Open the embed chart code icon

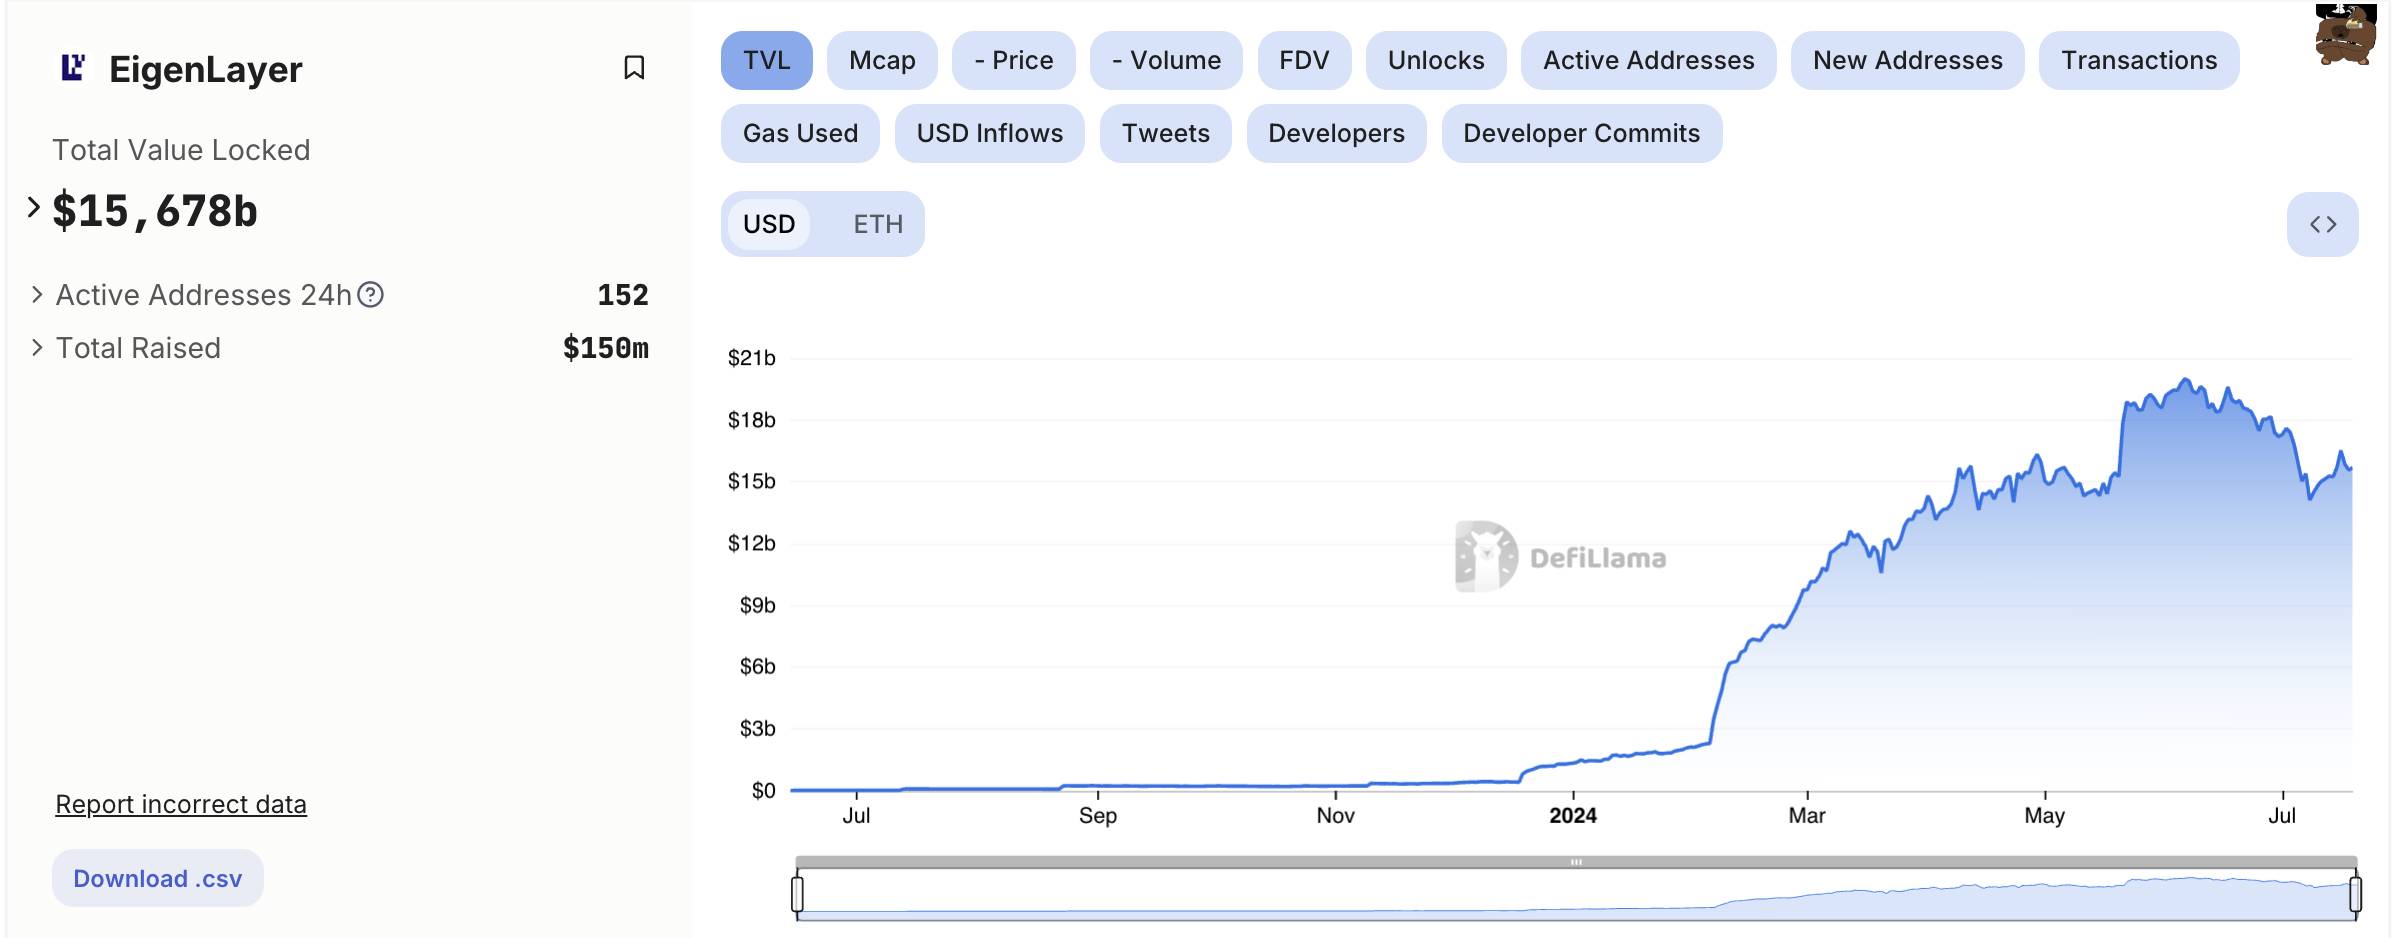pos(2322,224)
